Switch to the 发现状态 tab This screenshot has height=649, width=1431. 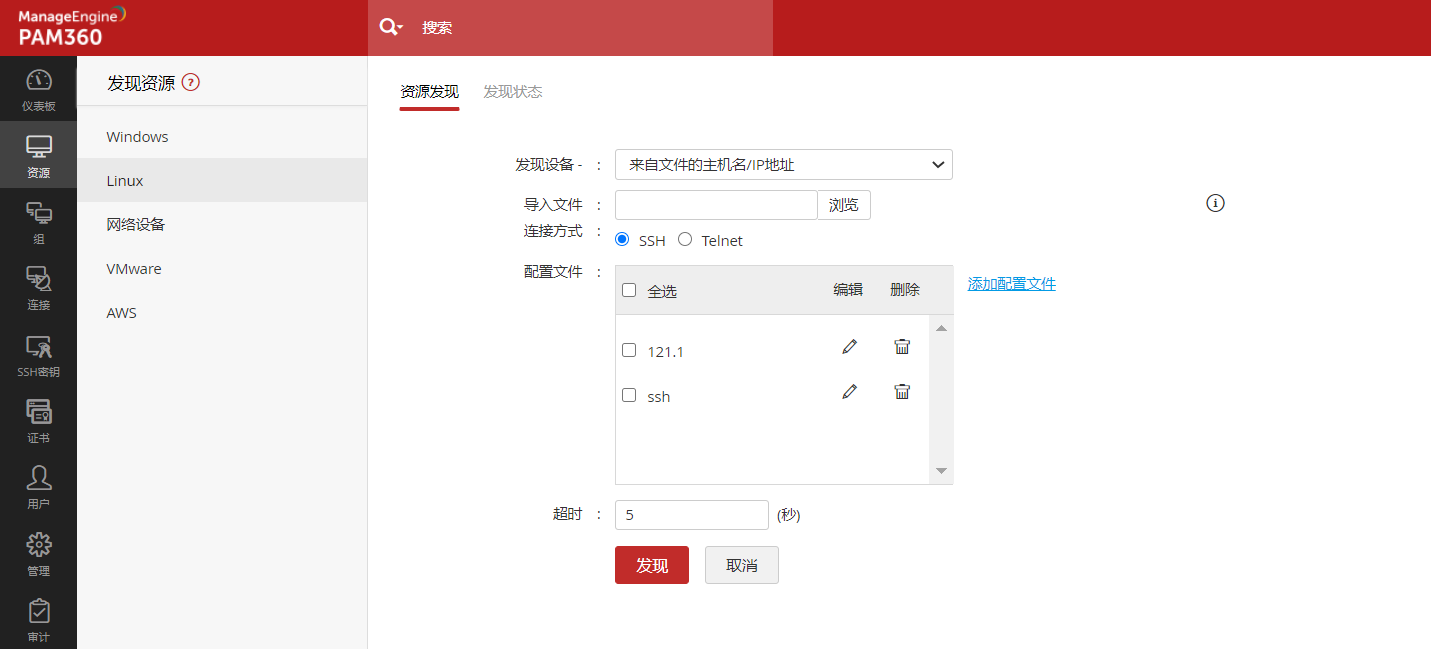[x=513, y=92]
